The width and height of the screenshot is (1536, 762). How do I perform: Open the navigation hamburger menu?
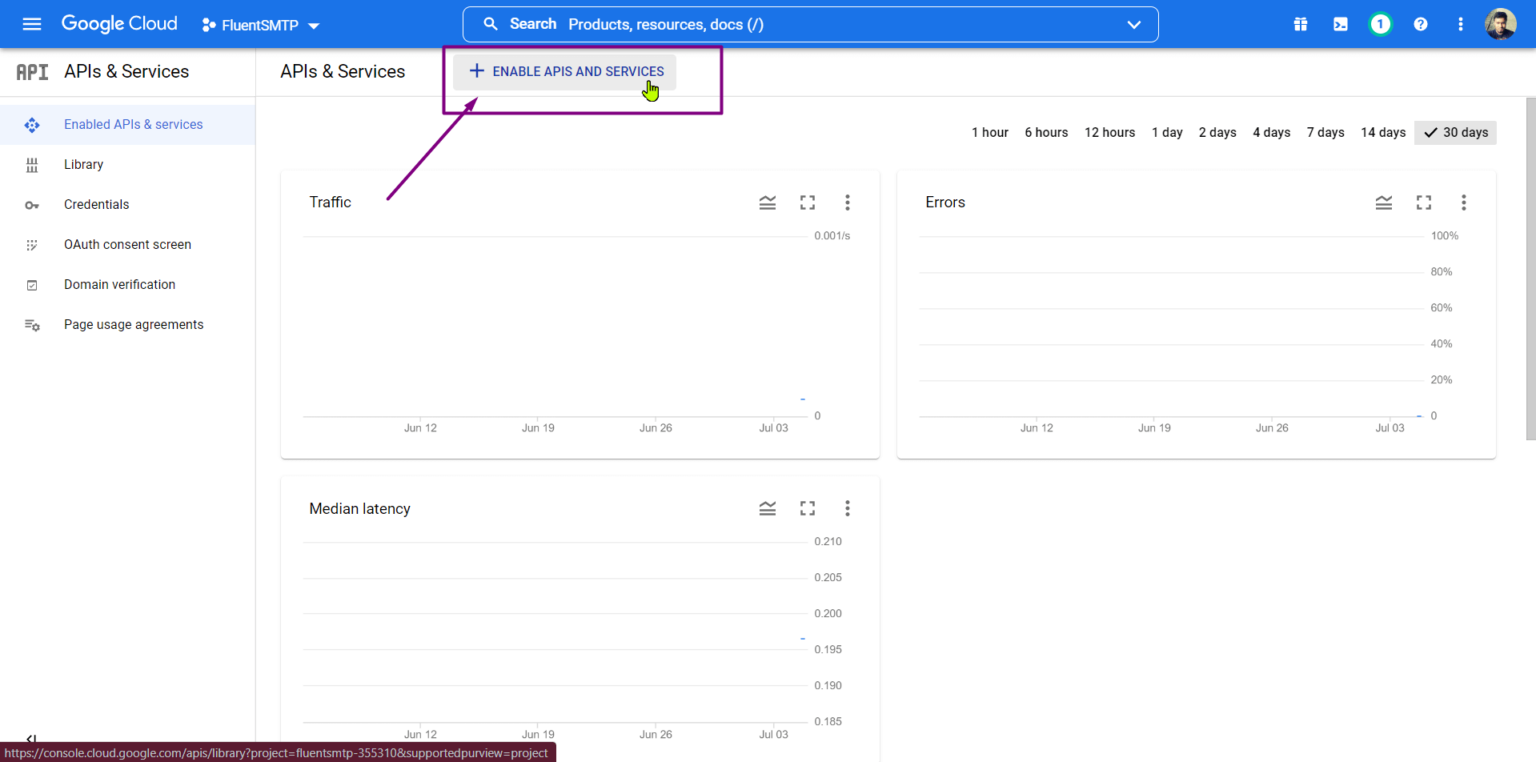pos(31,23)
